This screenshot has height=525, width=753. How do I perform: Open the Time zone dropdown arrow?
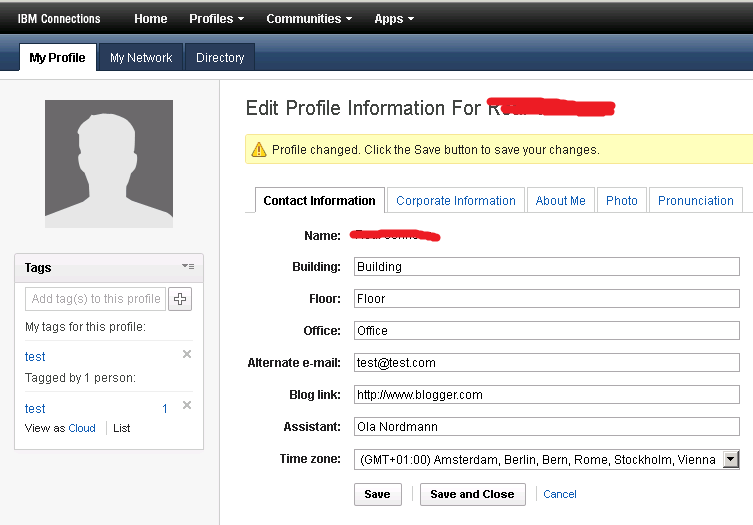731,459
